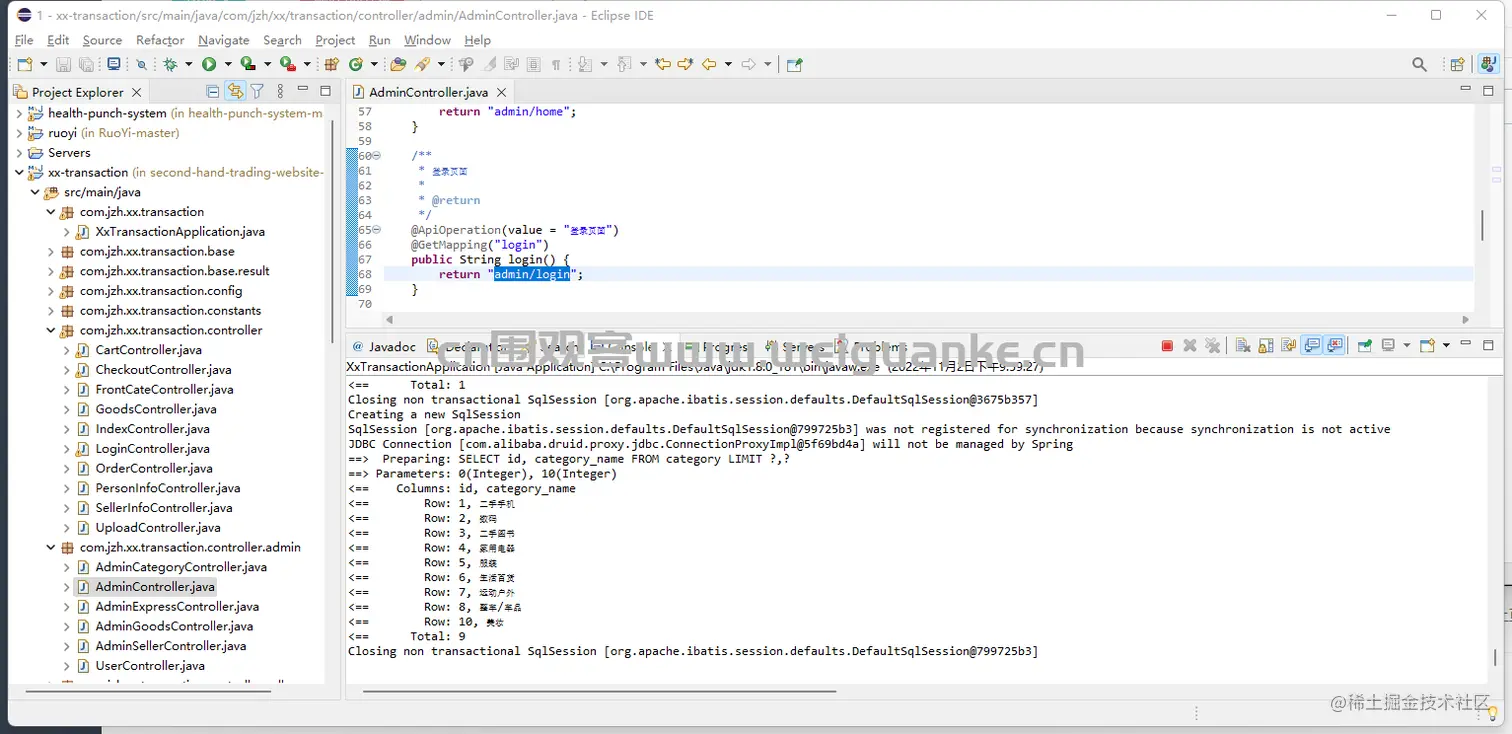The width and height of the screenshot is (1512, 734).
Task: Click the New Java Package icon
Action: (332, 64)
